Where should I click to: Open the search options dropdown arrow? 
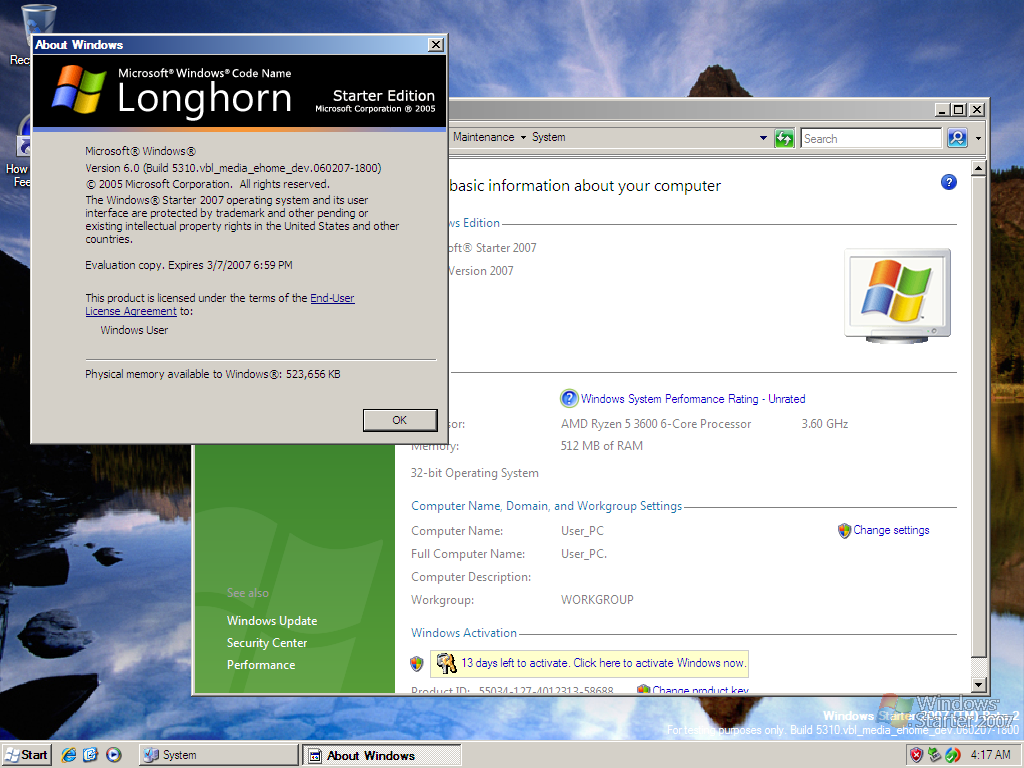pyautogui.click(x=978, y=138)
